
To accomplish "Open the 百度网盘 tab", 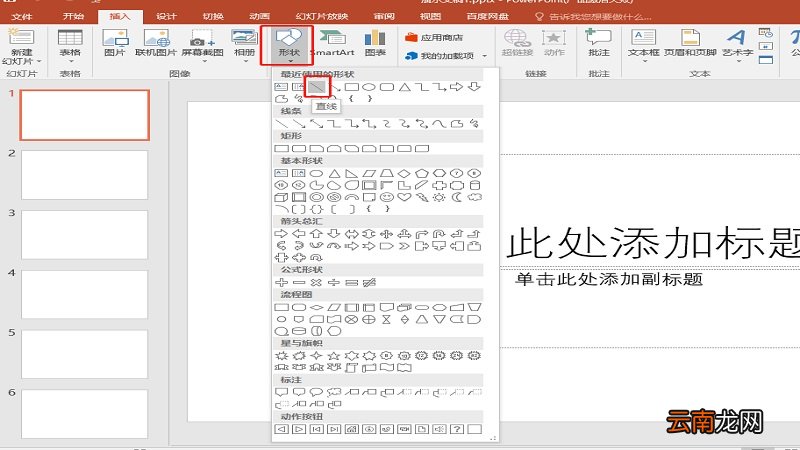I will click(488, 16).
